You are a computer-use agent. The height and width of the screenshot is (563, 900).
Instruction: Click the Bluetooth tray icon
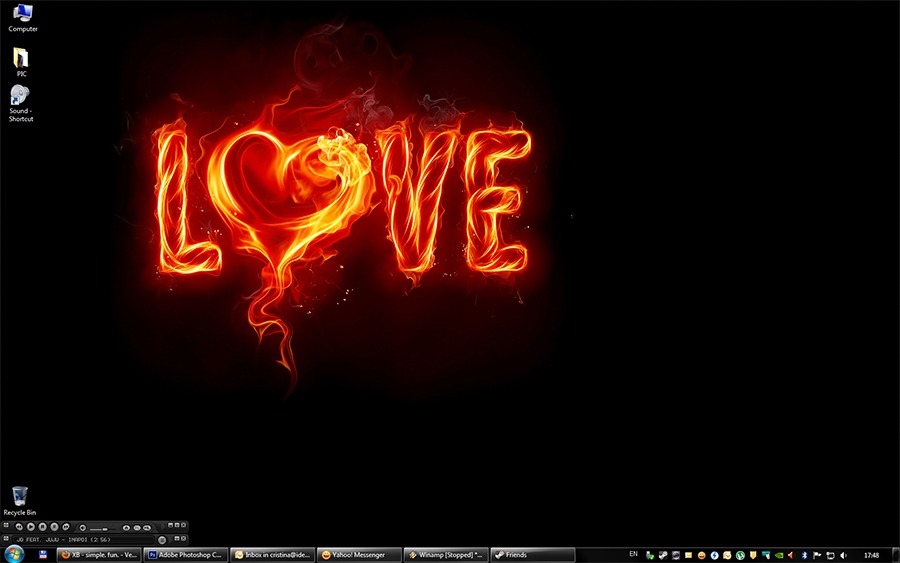[x=804, y=556]
